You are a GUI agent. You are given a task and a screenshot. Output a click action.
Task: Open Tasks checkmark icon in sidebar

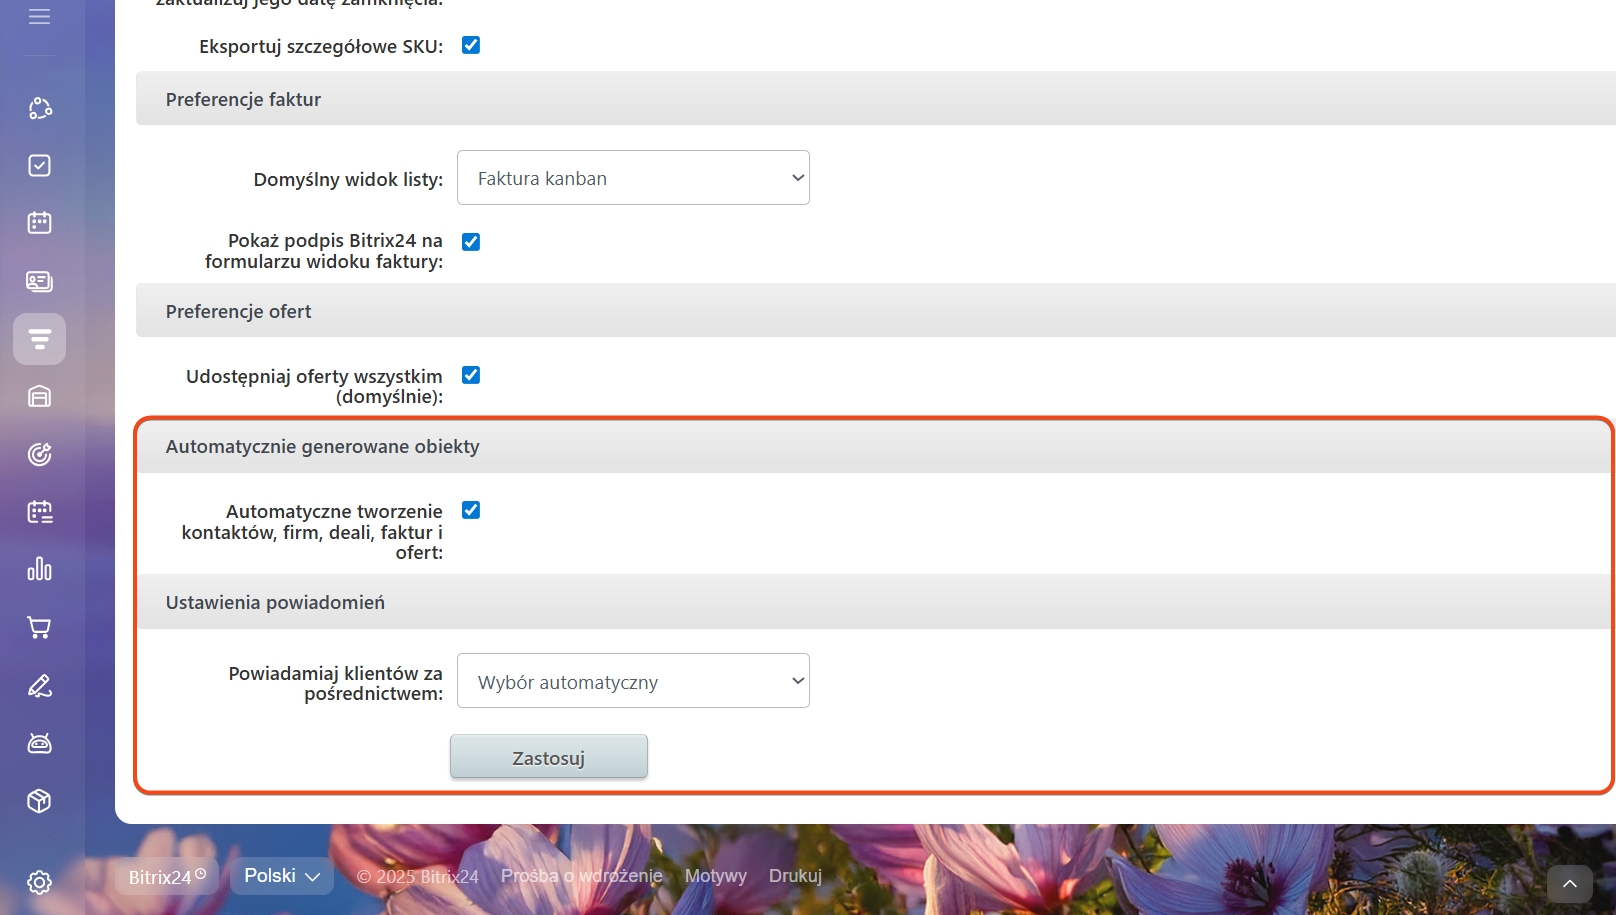pos(39,165)
